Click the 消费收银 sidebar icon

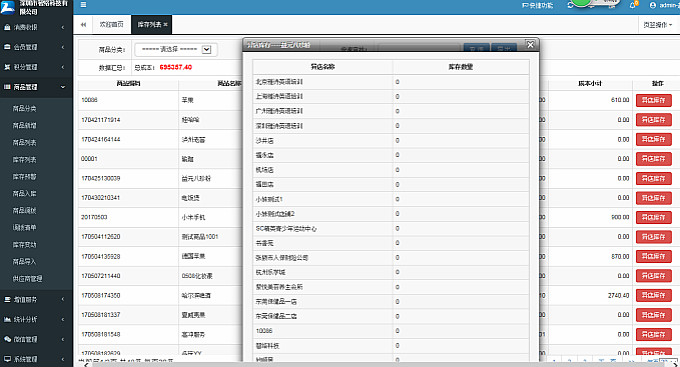(7, 27)
